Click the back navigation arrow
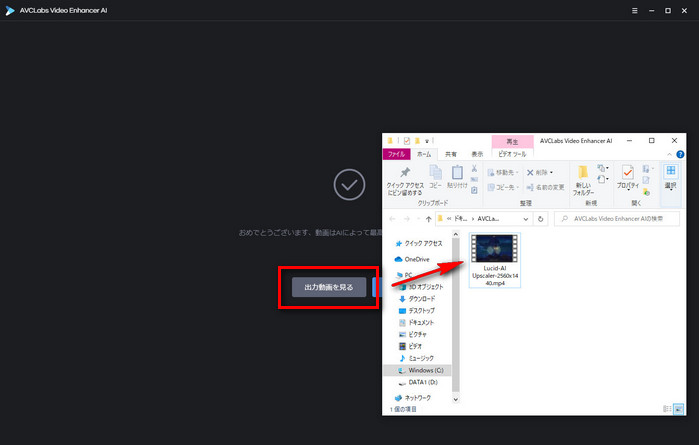The image size is (699, 445). pyautogui.click(x=392, y=219)
